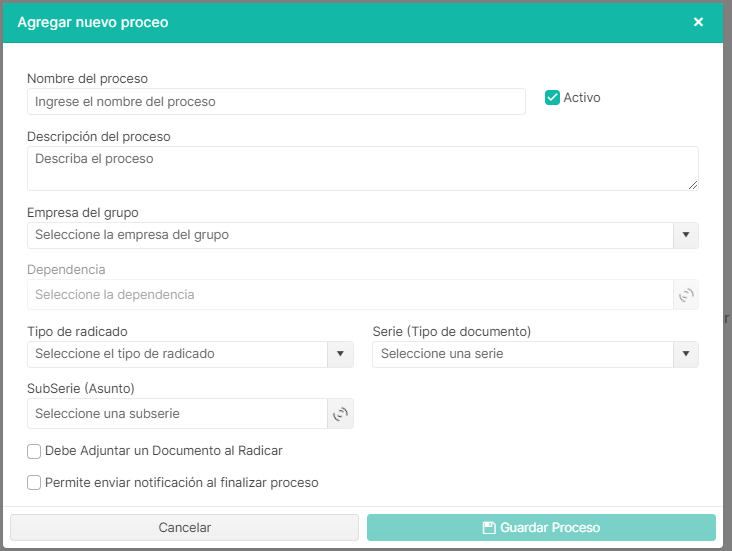Expand the Empresa del grupo dropdown arrow
The width and height of the screenshot is (732, 551).
(x=686, y=236)
